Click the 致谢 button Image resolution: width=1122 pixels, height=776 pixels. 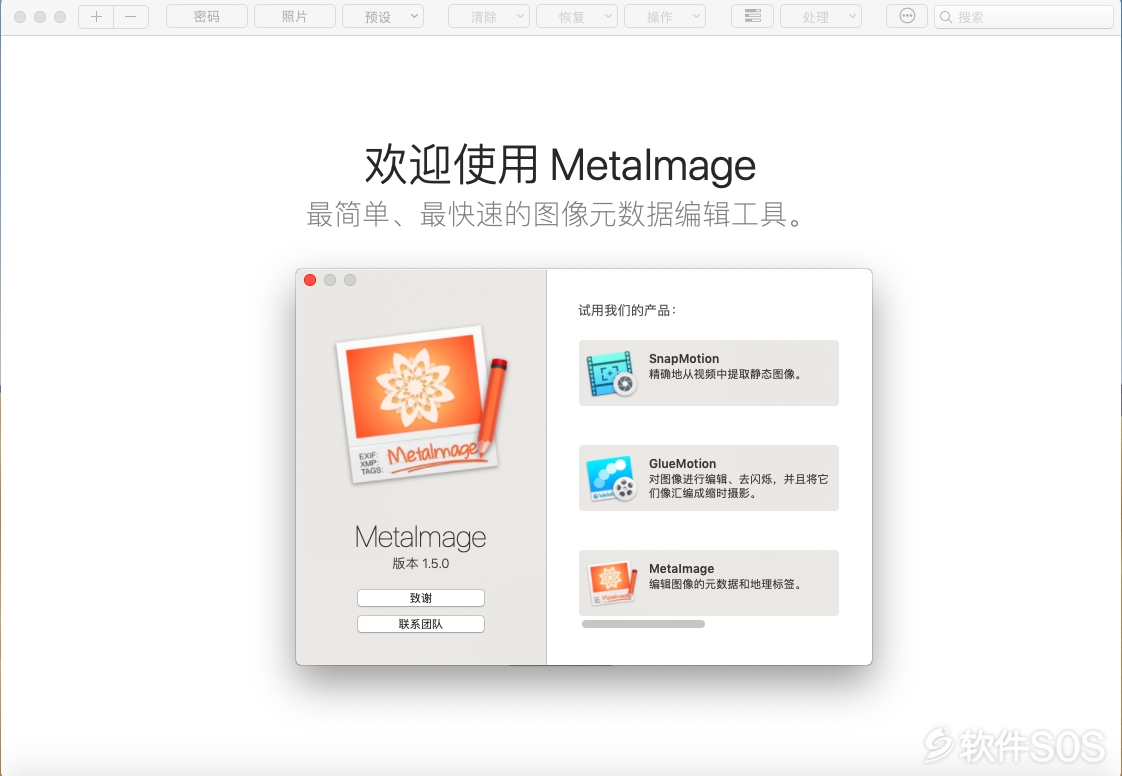click(421, 598)
